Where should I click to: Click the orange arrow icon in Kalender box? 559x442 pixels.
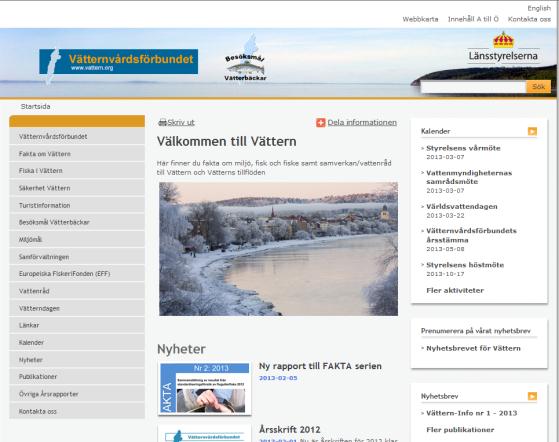[x=532, y=131]
